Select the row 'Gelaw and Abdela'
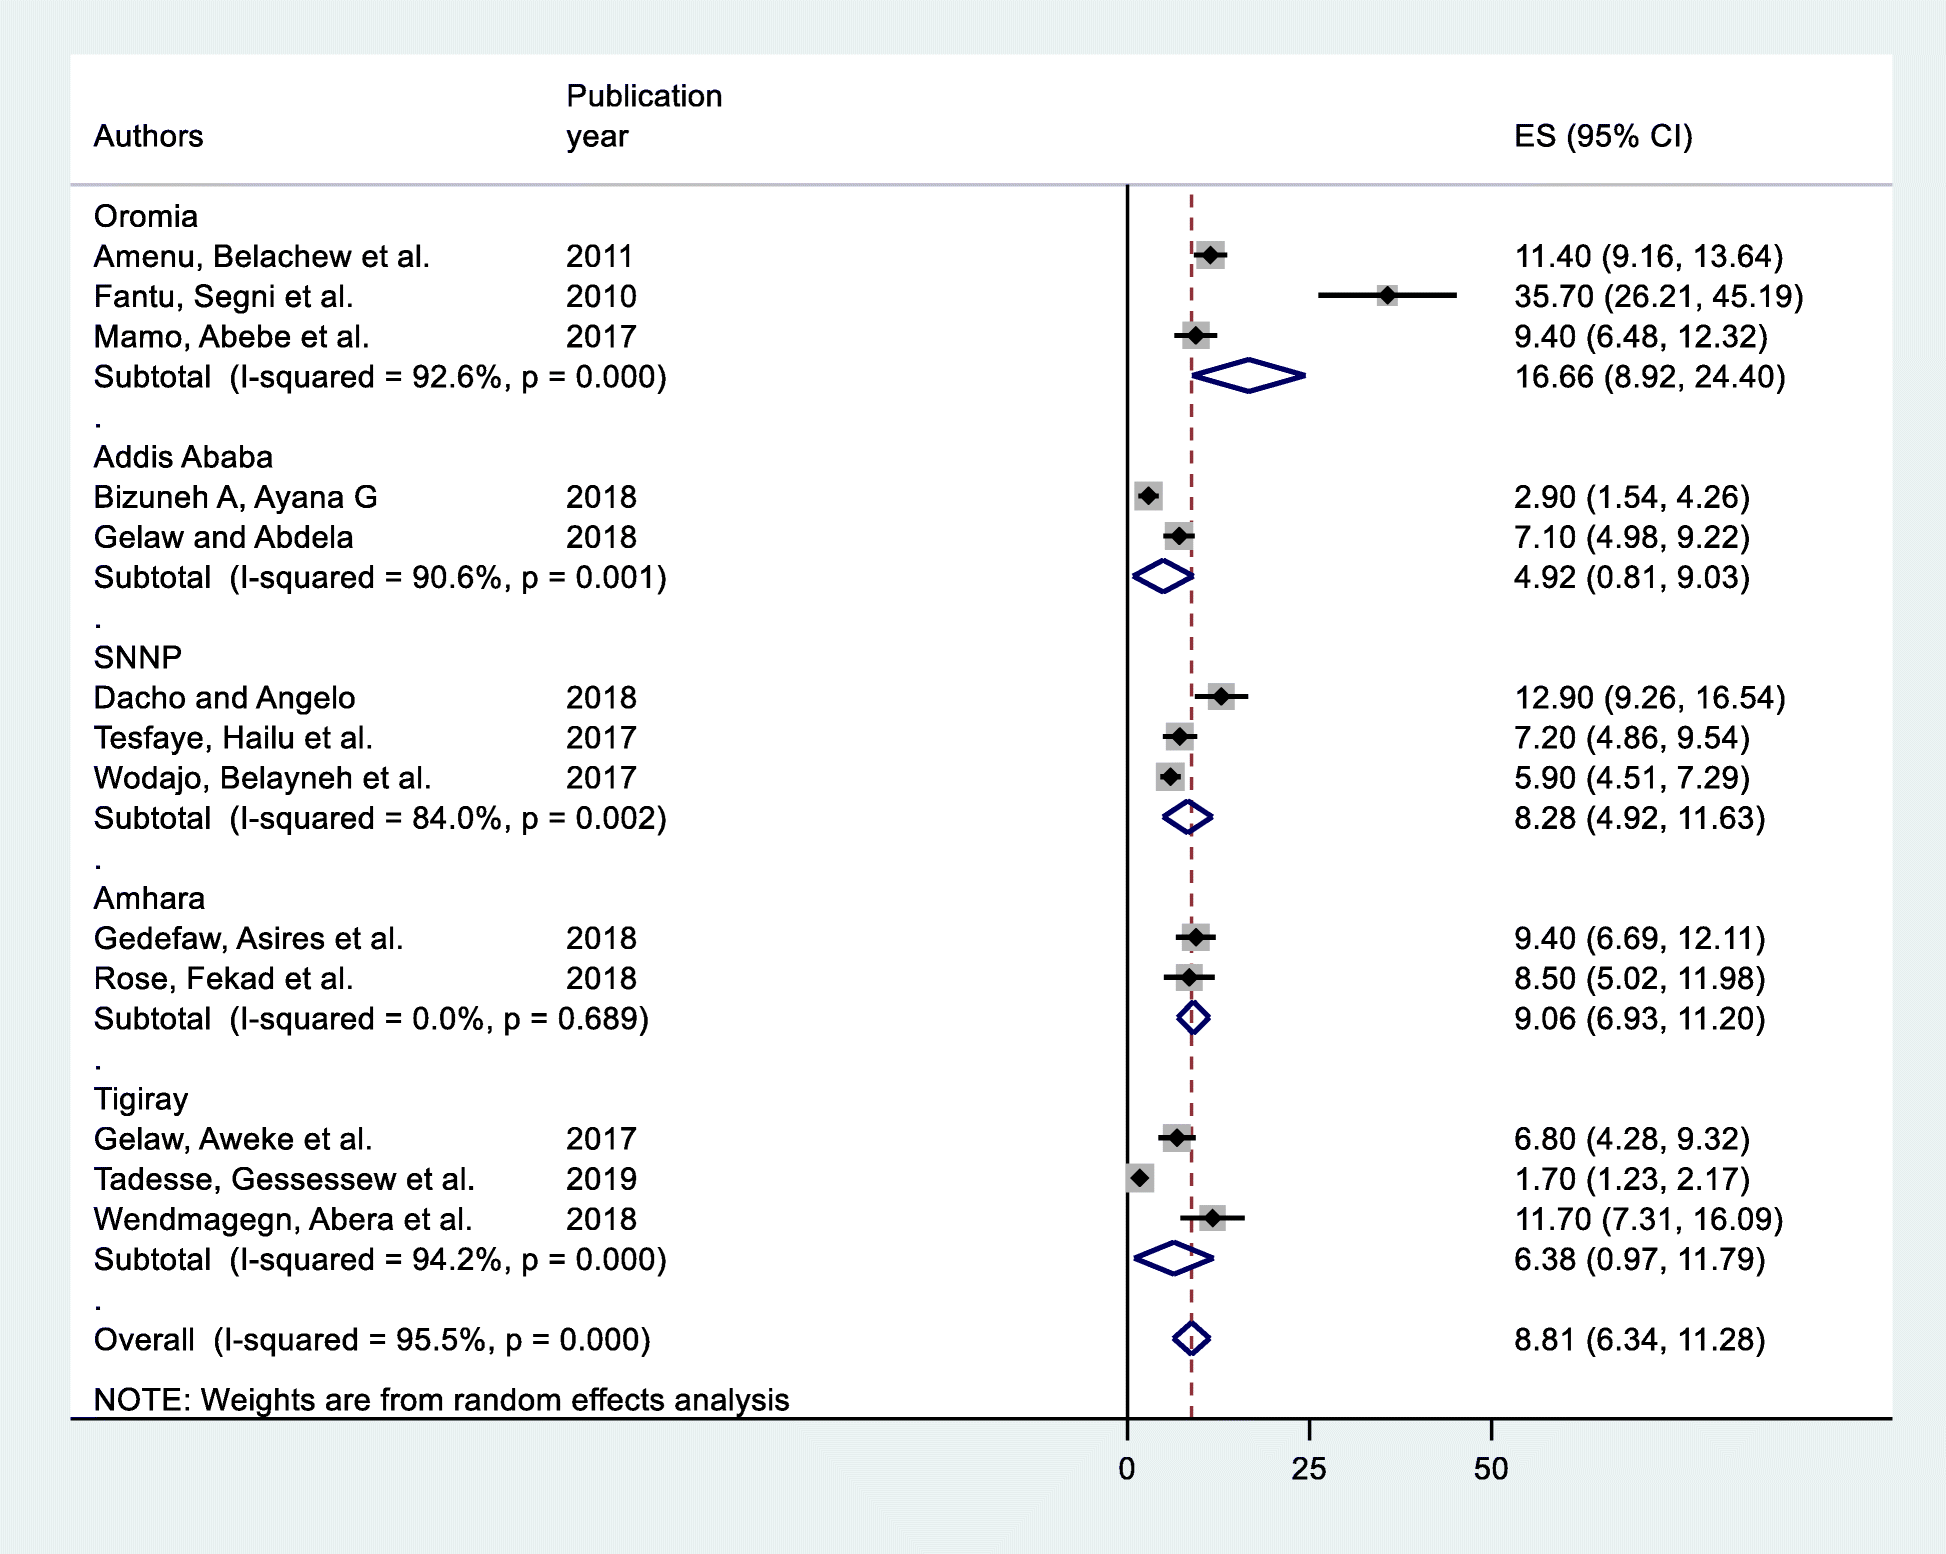 click(x=921, y=537)
